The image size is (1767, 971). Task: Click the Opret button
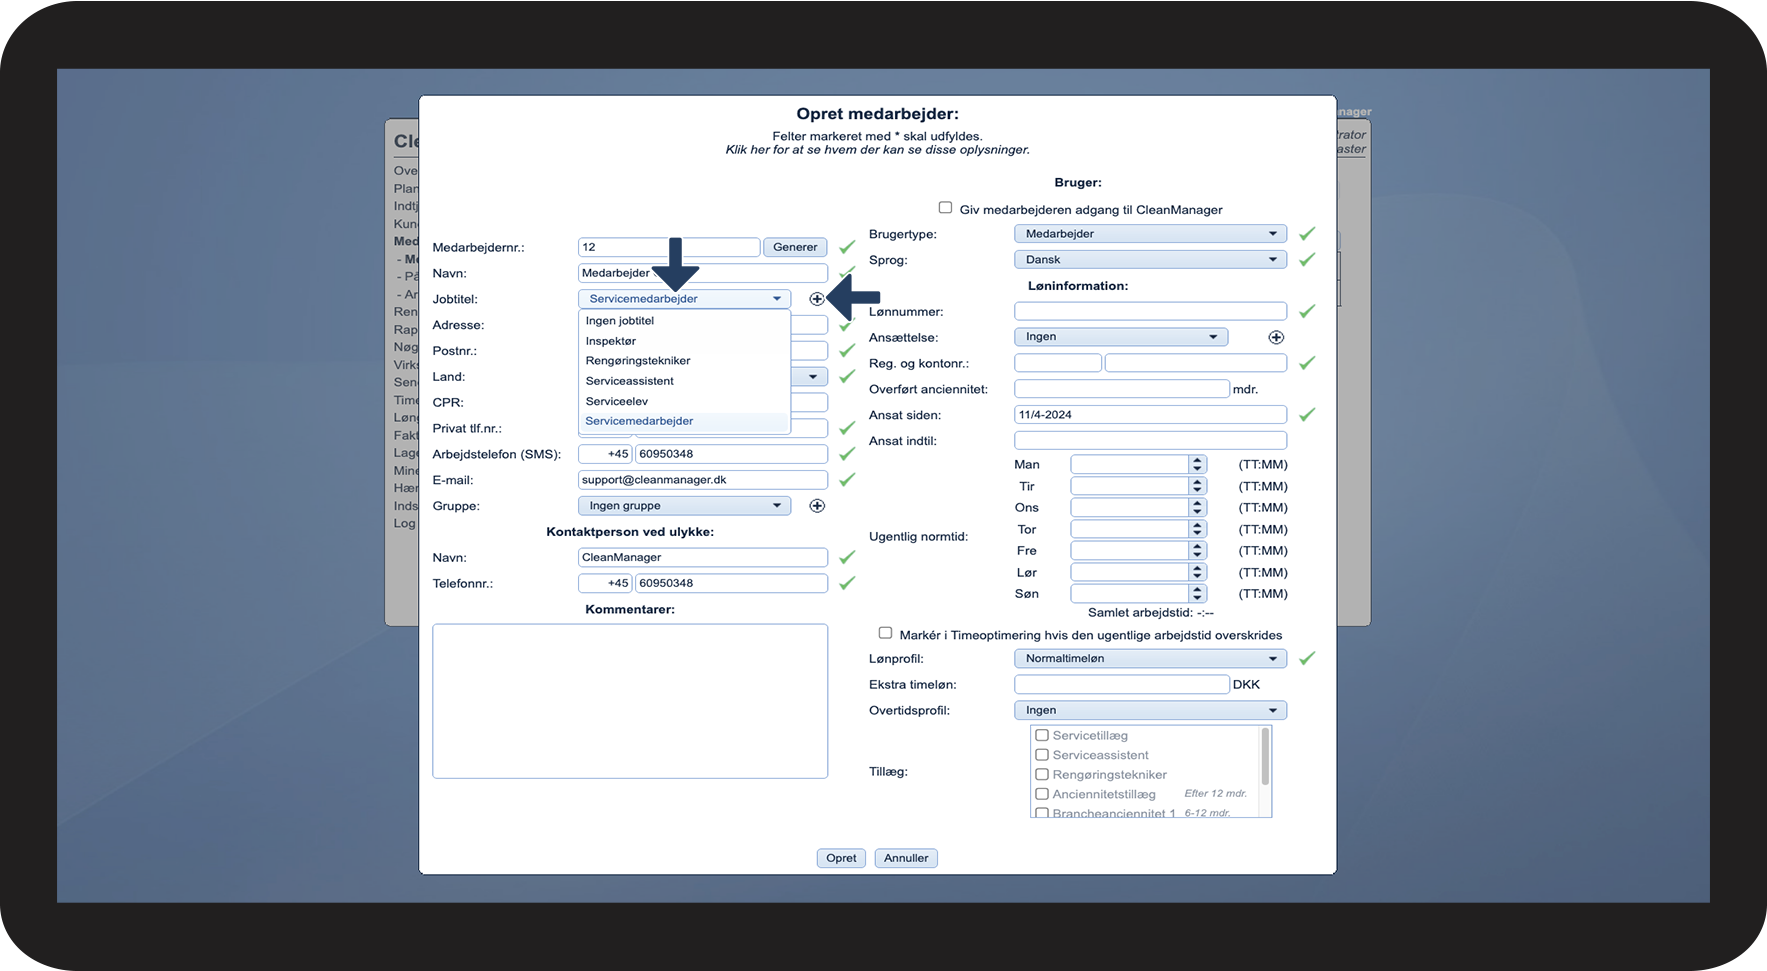click(x=841, y=858)
